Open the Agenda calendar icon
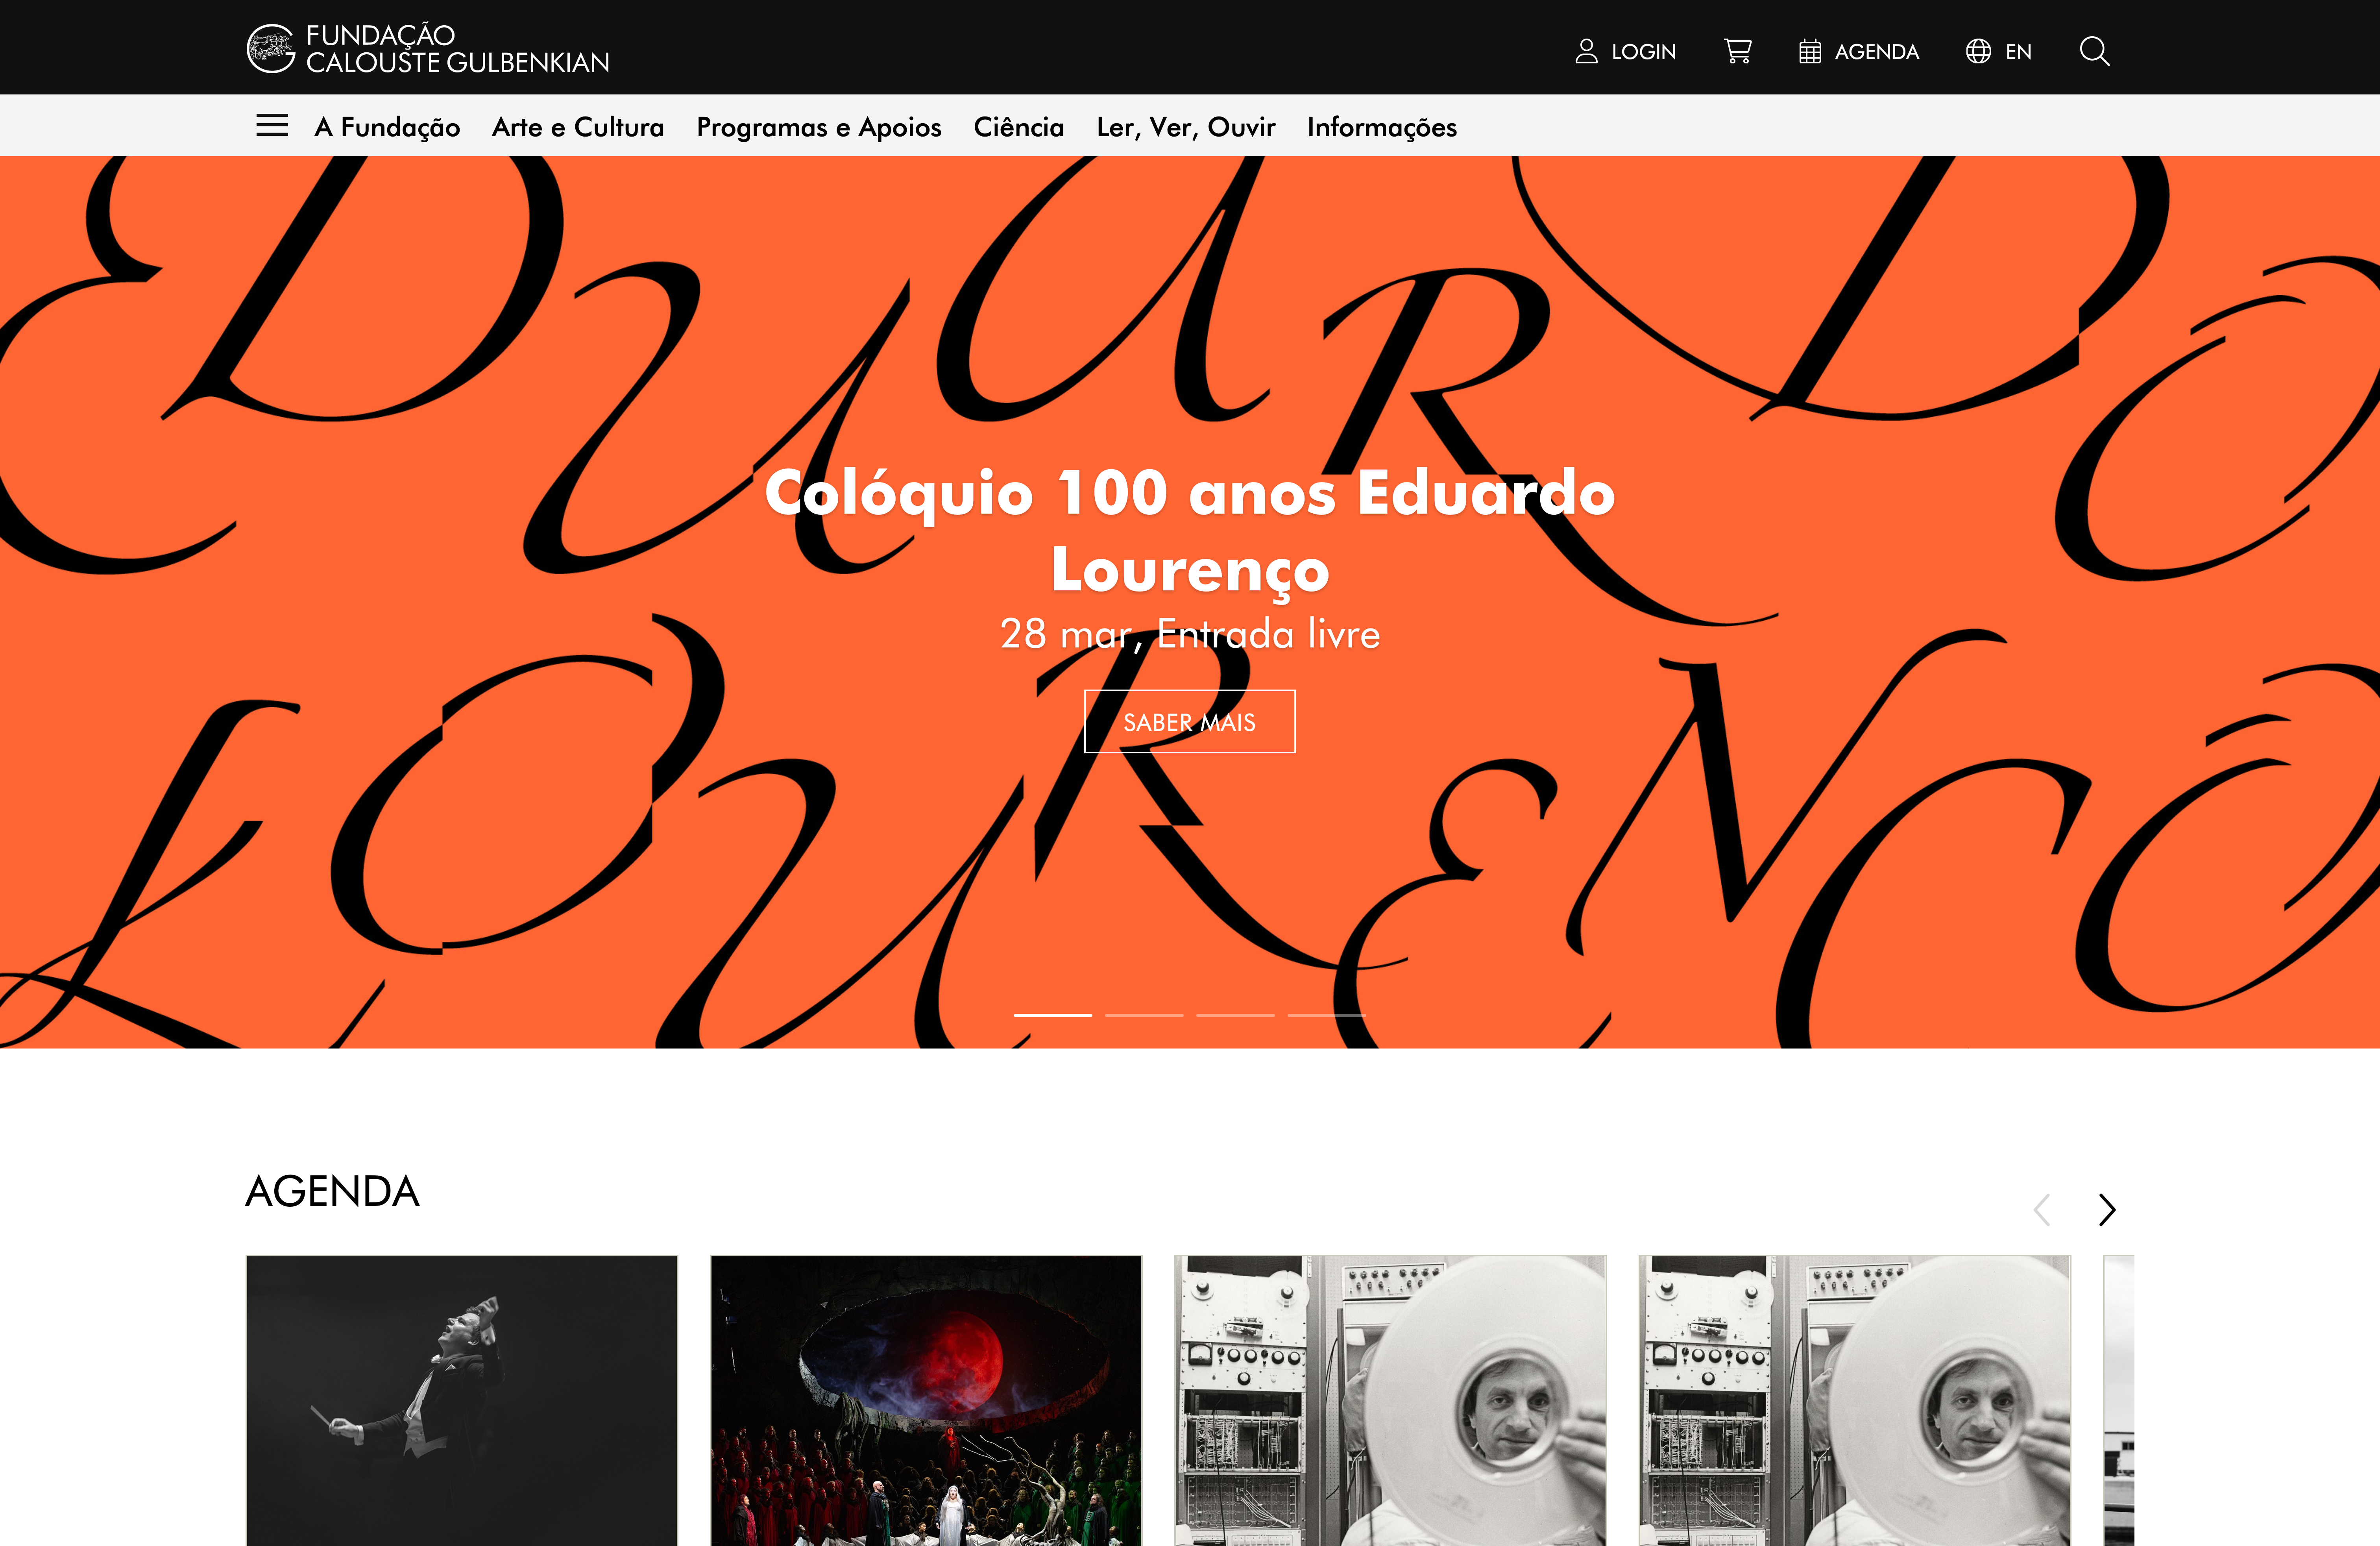Image resolution: width=2380 pixels, height=1546 pixels. [1810, 51]
